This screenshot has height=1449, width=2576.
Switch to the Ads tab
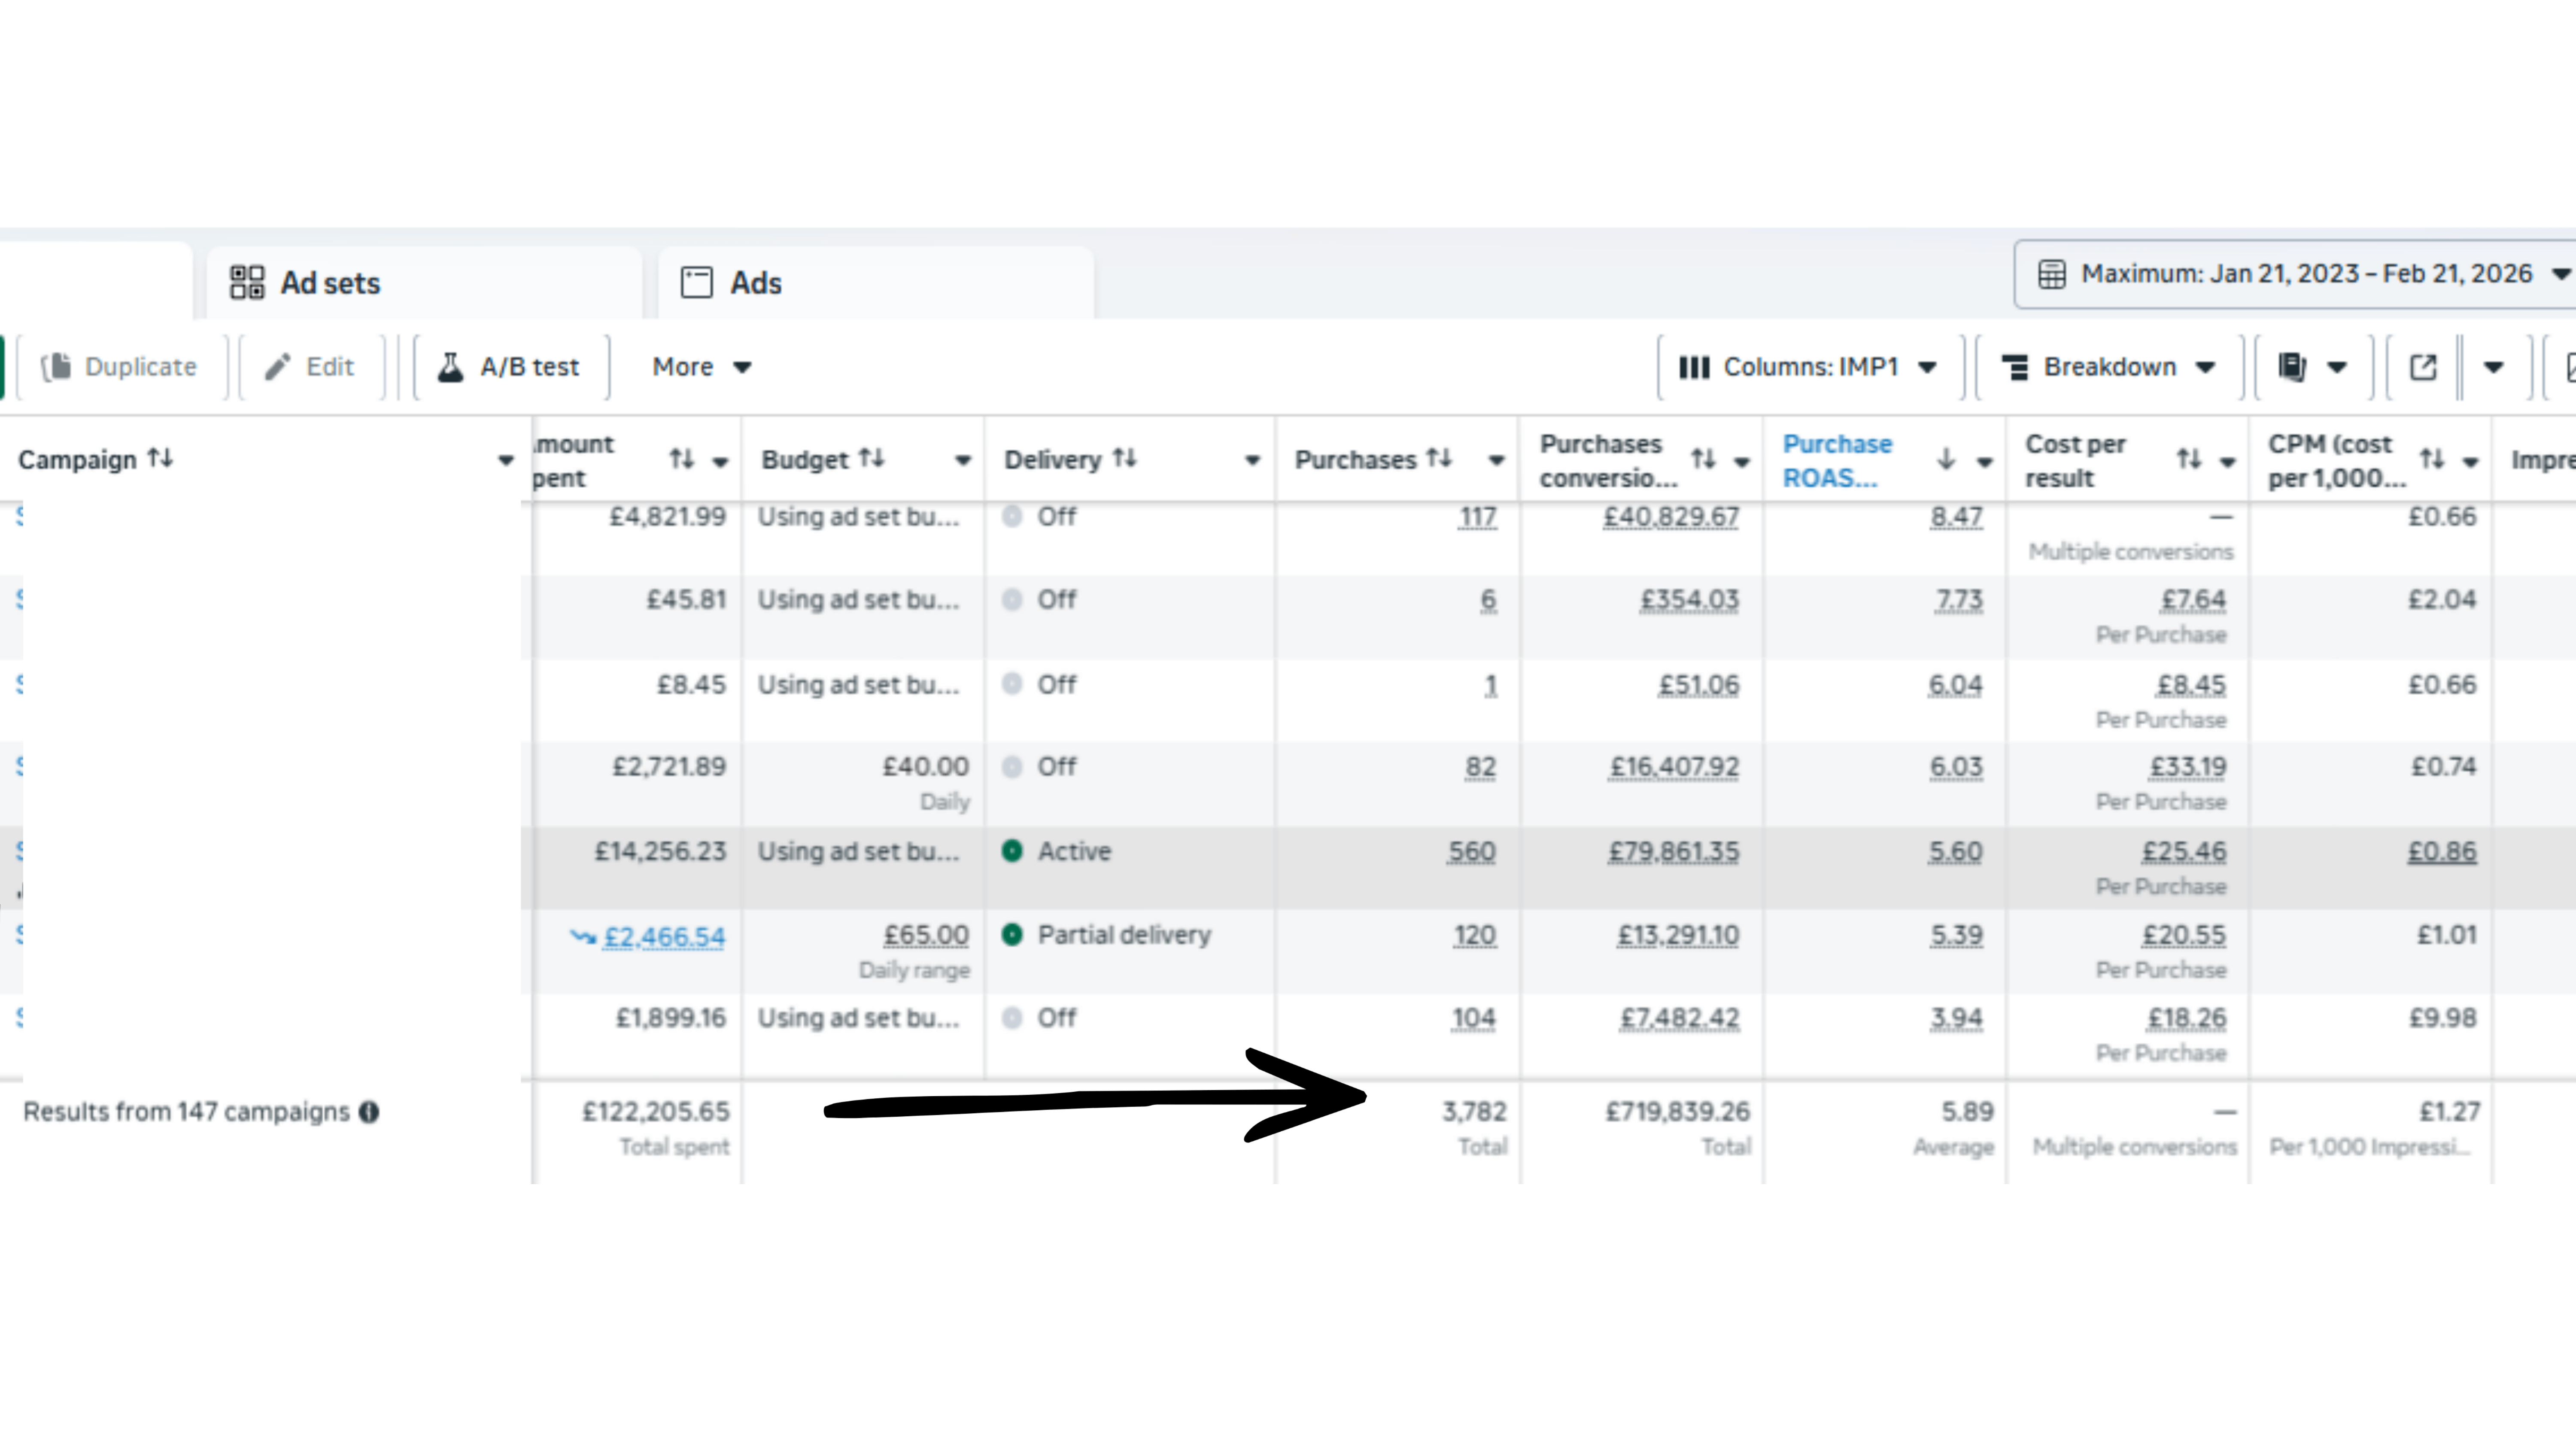click(x=756, y=283)
